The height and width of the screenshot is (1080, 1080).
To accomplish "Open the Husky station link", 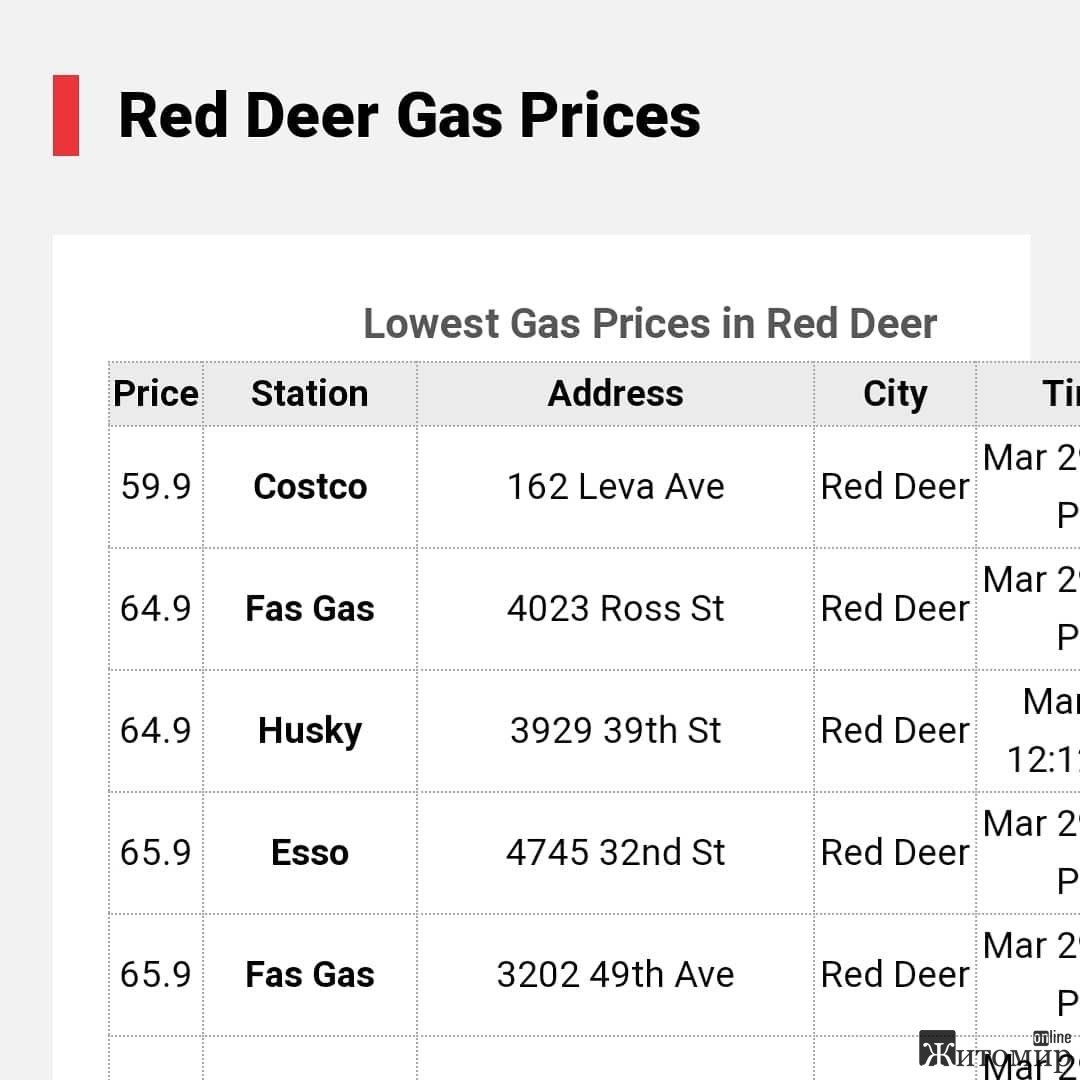I will (x=310, y=731).
